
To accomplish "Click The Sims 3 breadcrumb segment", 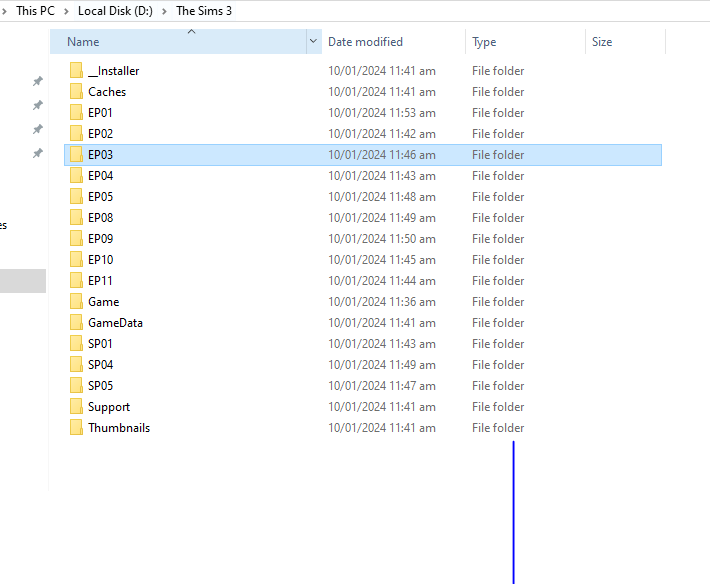I will (x=204, y=11).
